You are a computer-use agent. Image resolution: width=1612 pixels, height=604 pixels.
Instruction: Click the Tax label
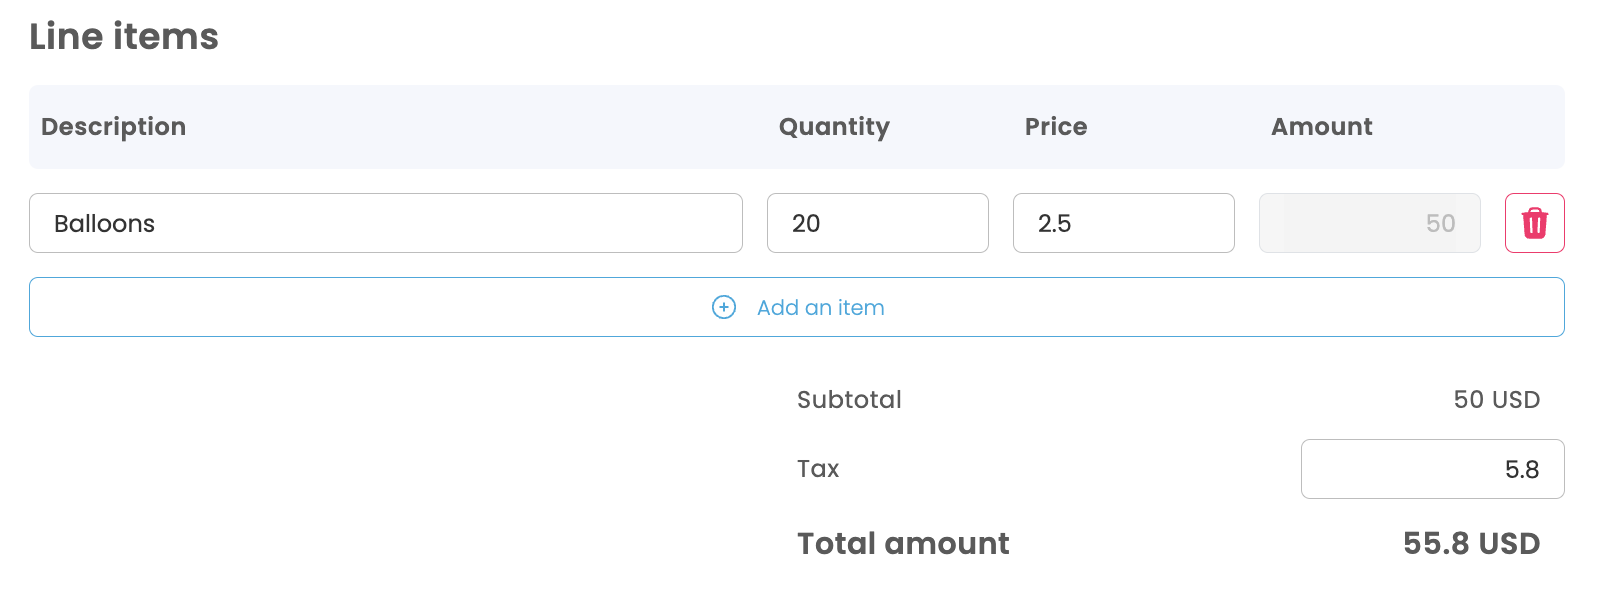pyautogui.click(x=818, y=469)
